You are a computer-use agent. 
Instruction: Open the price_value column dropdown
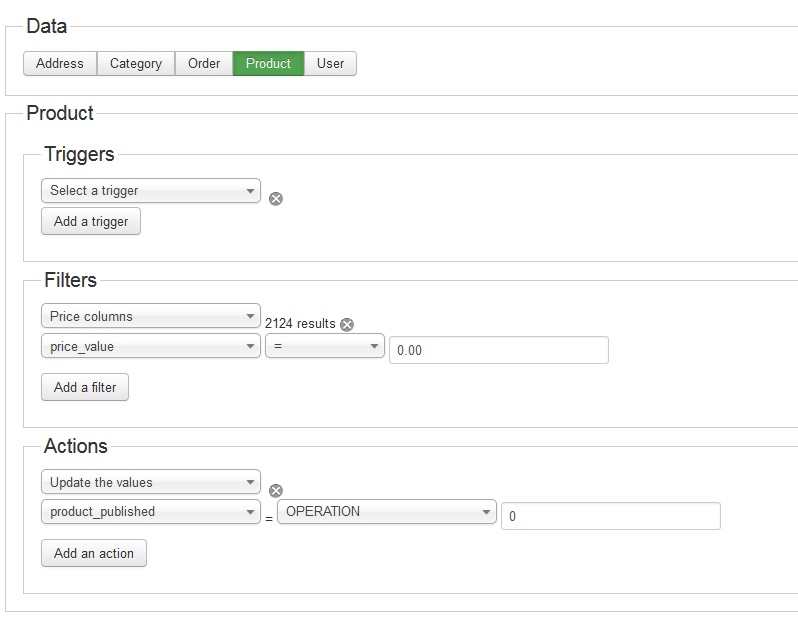click(x=151, y=347)
